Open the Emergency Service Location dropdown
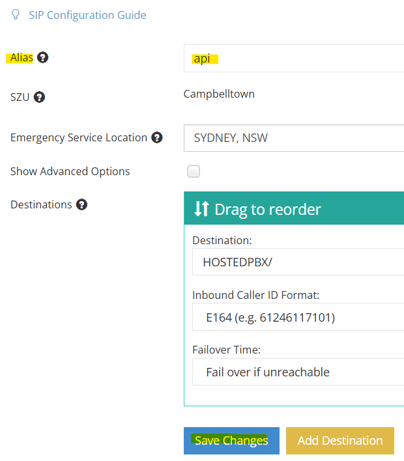 pos(294,138)
